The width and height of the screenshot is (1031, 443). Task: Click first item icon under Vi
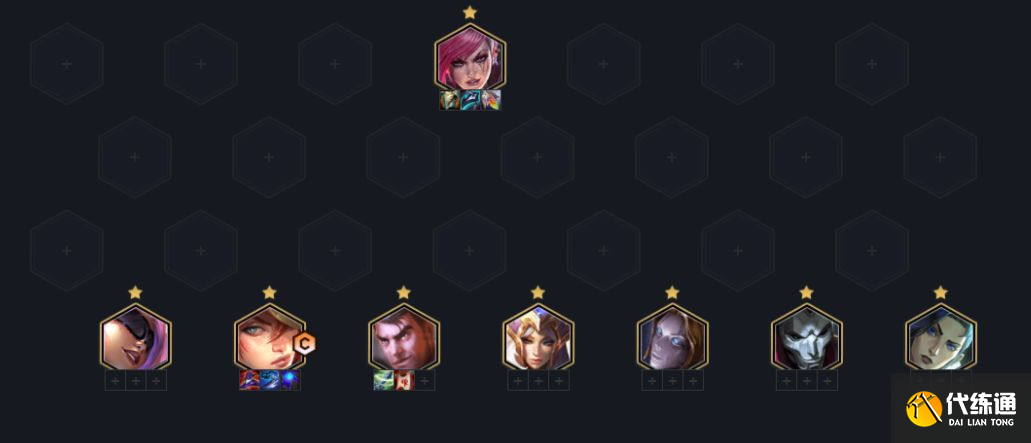point(450,100)
